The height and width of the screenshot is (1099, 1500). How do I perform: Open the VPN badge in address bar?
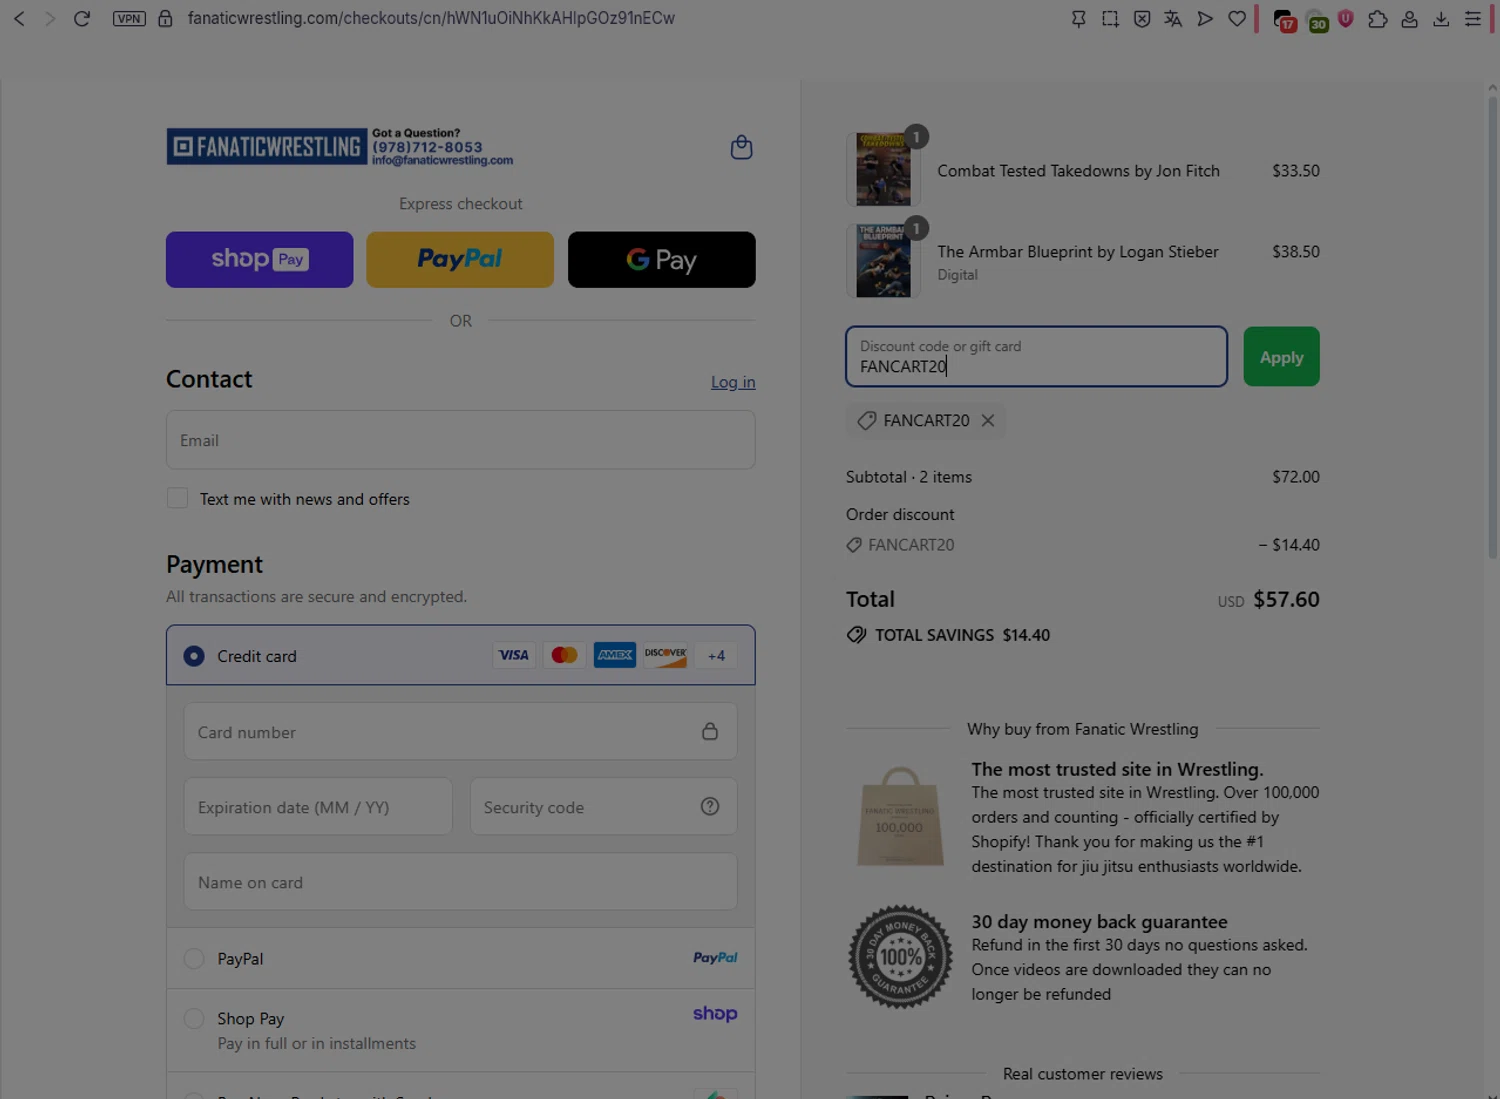129,18
